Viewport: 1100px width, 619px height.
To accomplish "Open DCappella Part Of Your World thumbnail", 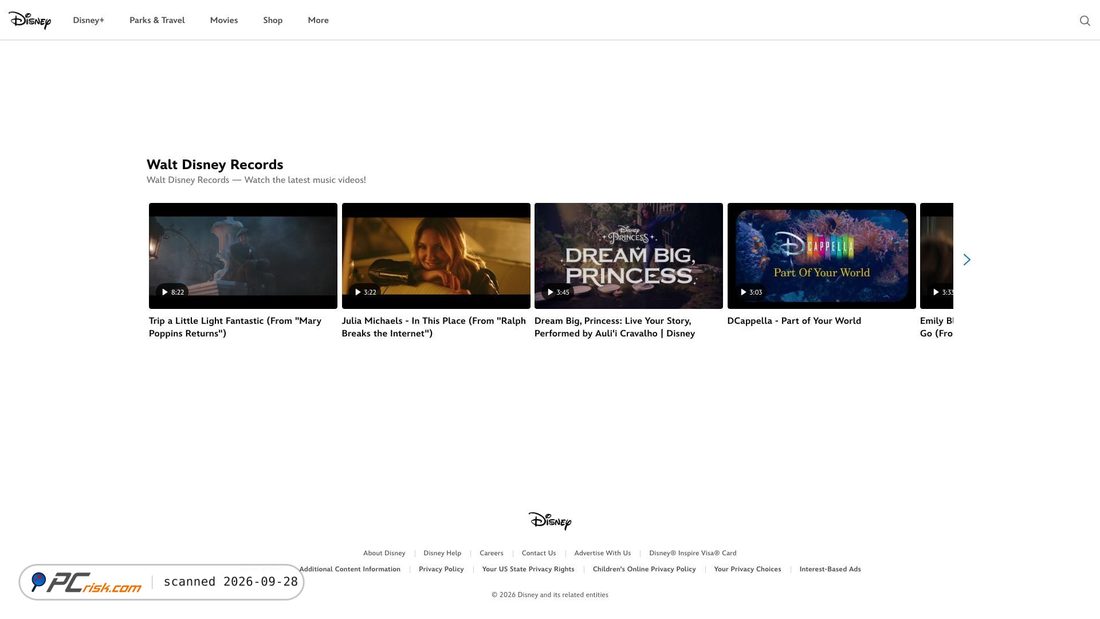I will 821,255.
